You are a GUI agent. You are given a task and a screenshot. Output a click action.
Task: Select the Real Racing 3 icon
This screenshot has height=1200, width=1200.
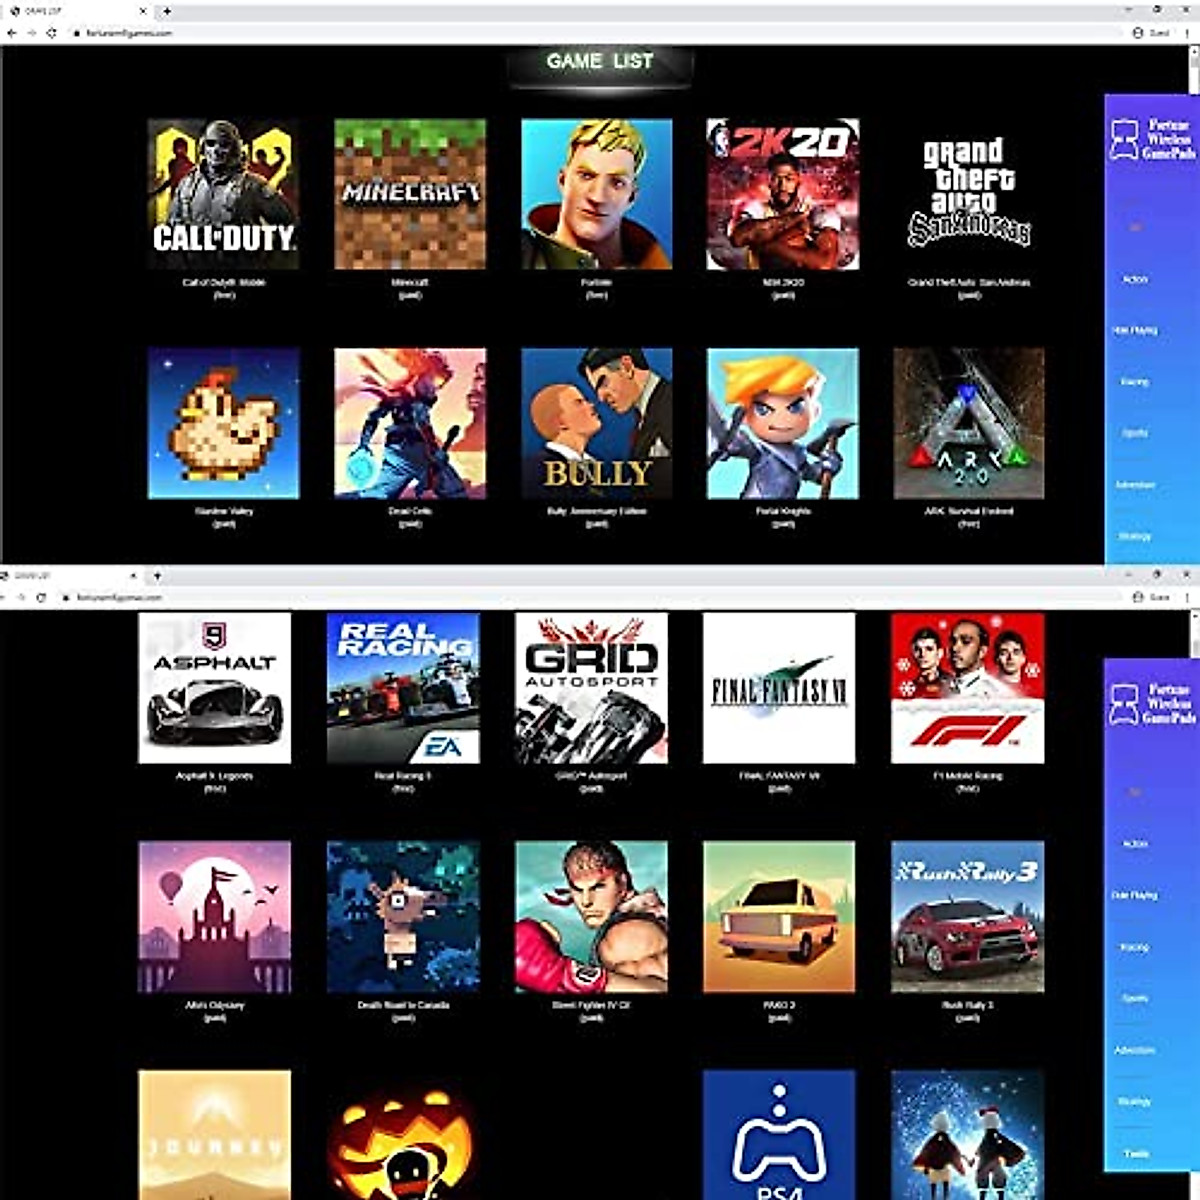click(403, 688)
